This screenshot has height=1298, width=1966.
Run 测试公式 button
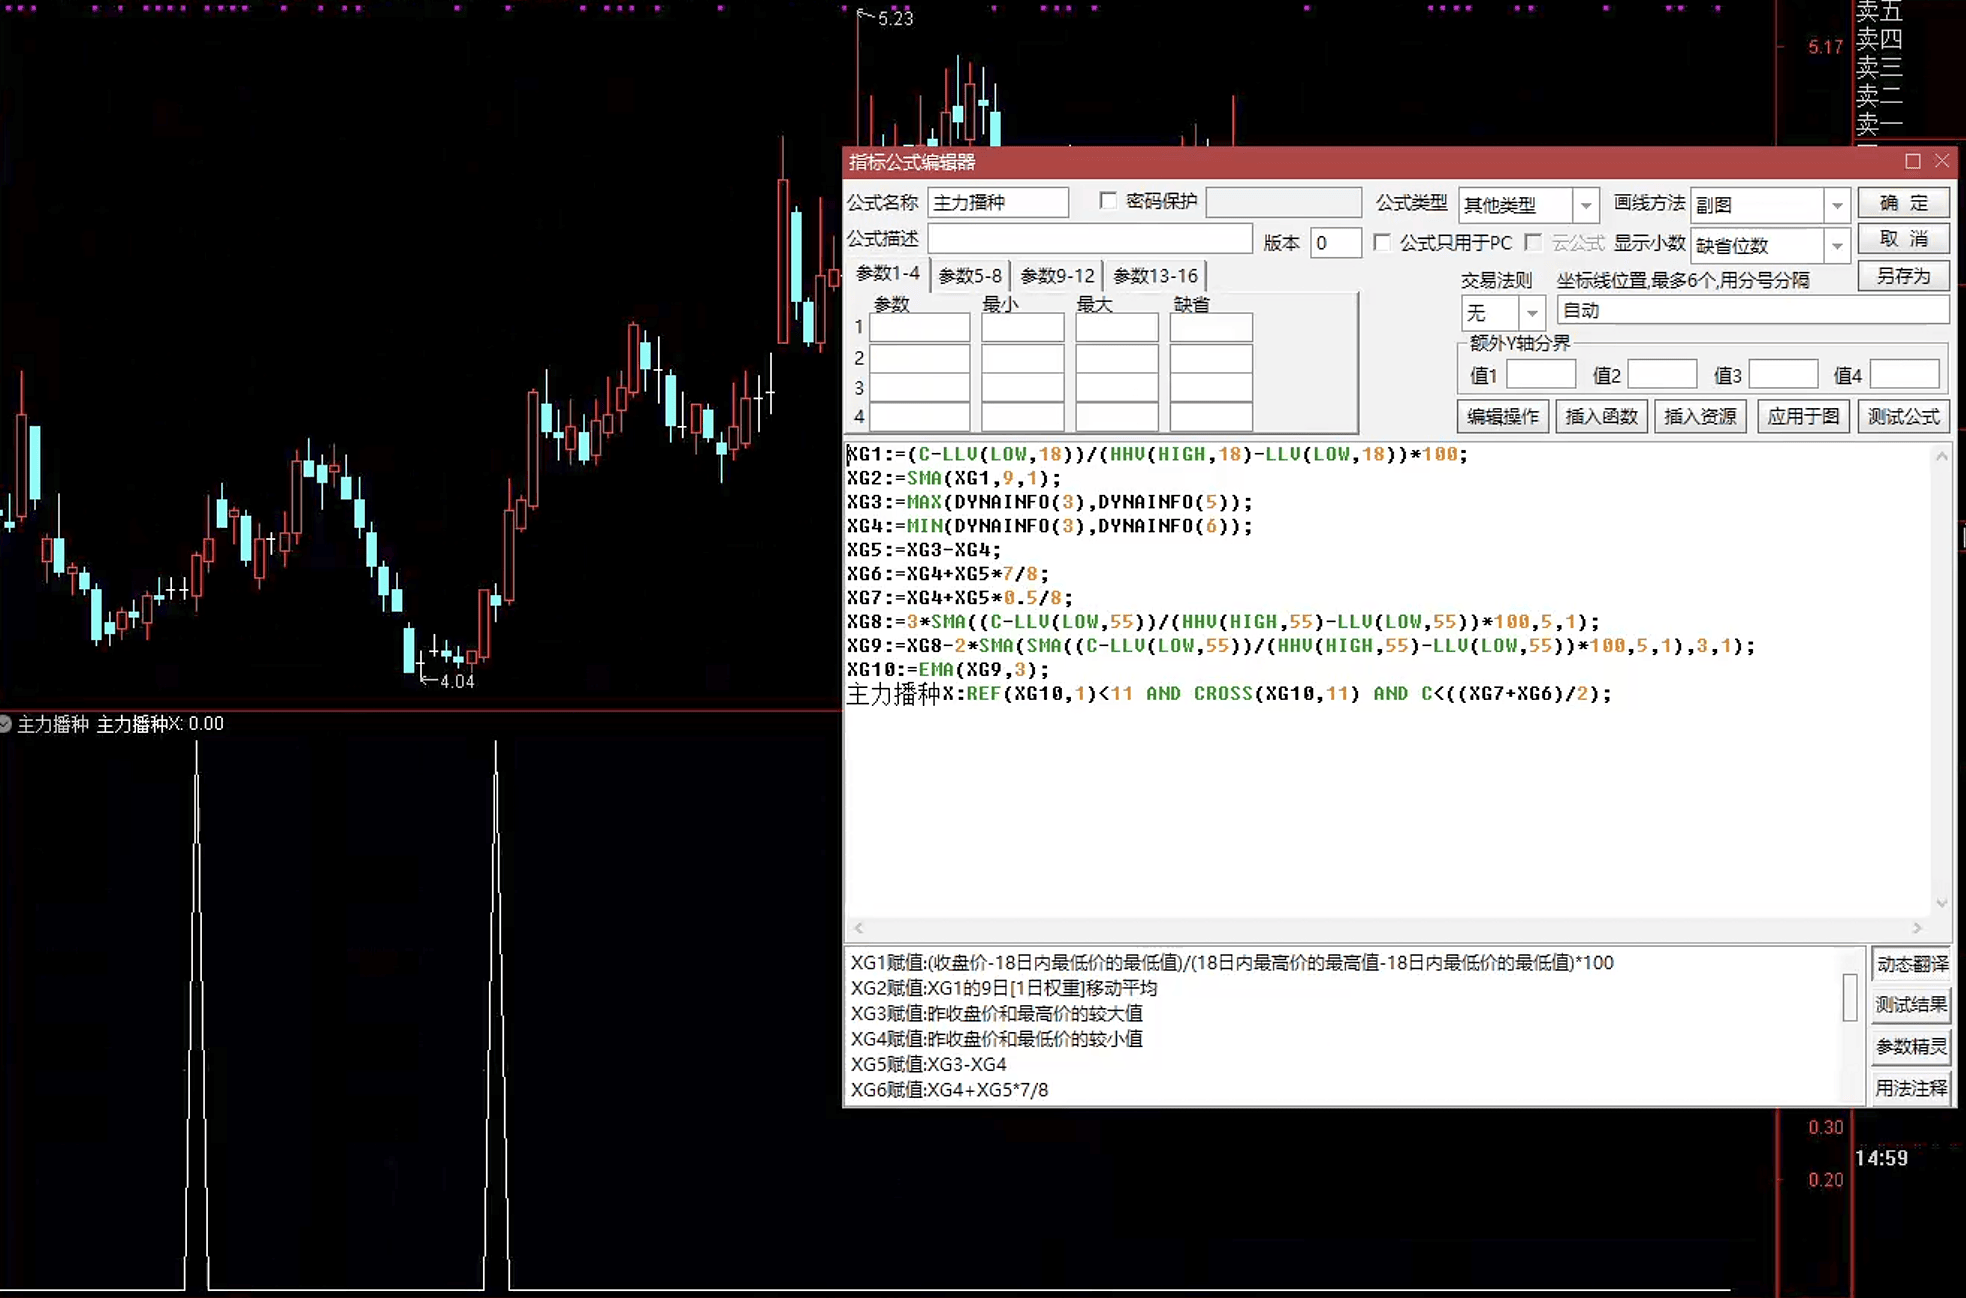pos(1904,416)
